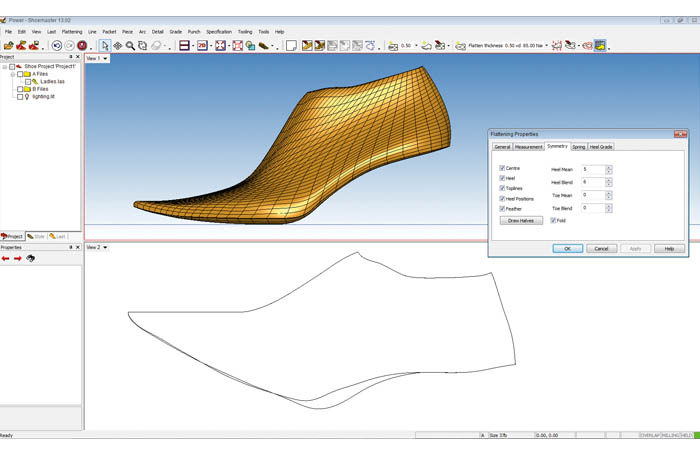Toggle the Toplines checkbox
Image resolution: width=700 pixels, height=455 pixels.
click(502, 188)
